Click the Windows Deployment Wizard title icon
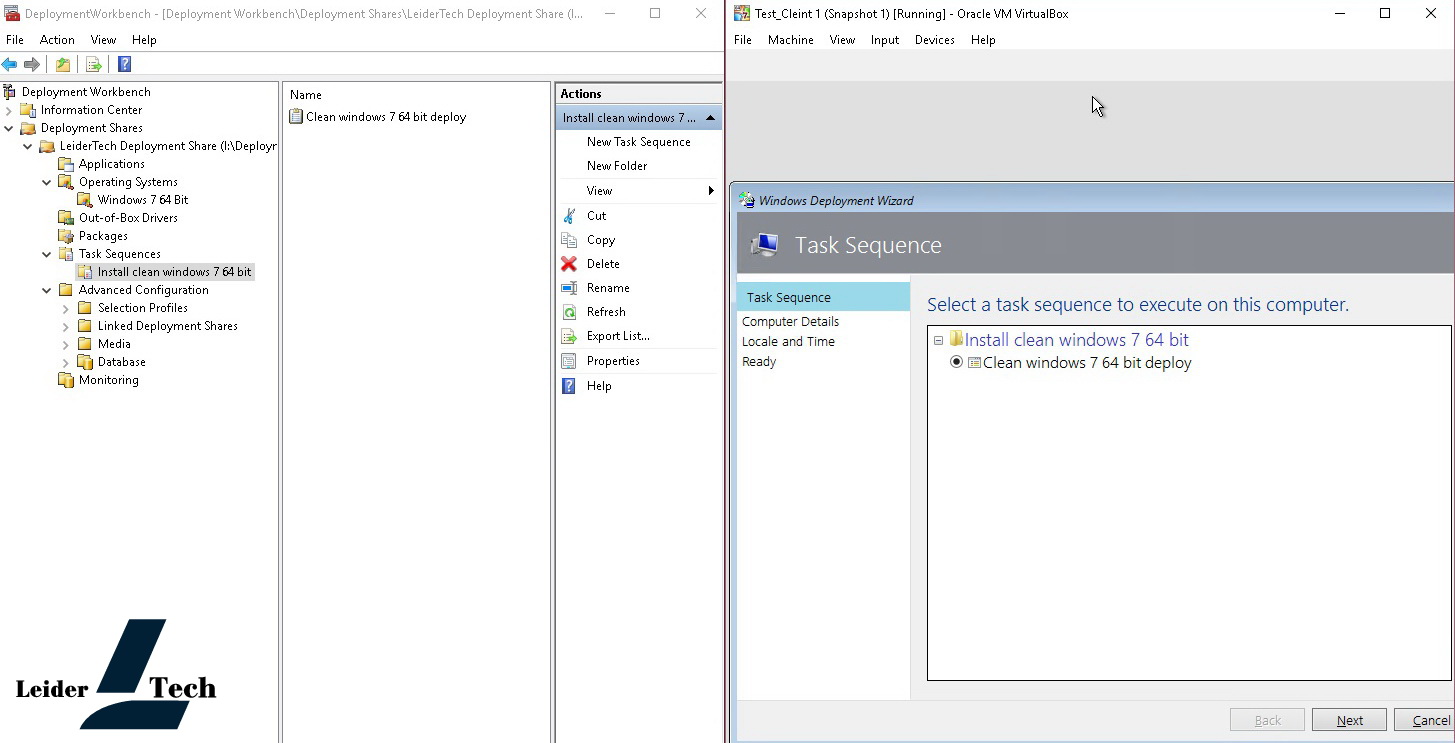The width and height of the screenshot is (1455, 743). click(x=747, y=200)
